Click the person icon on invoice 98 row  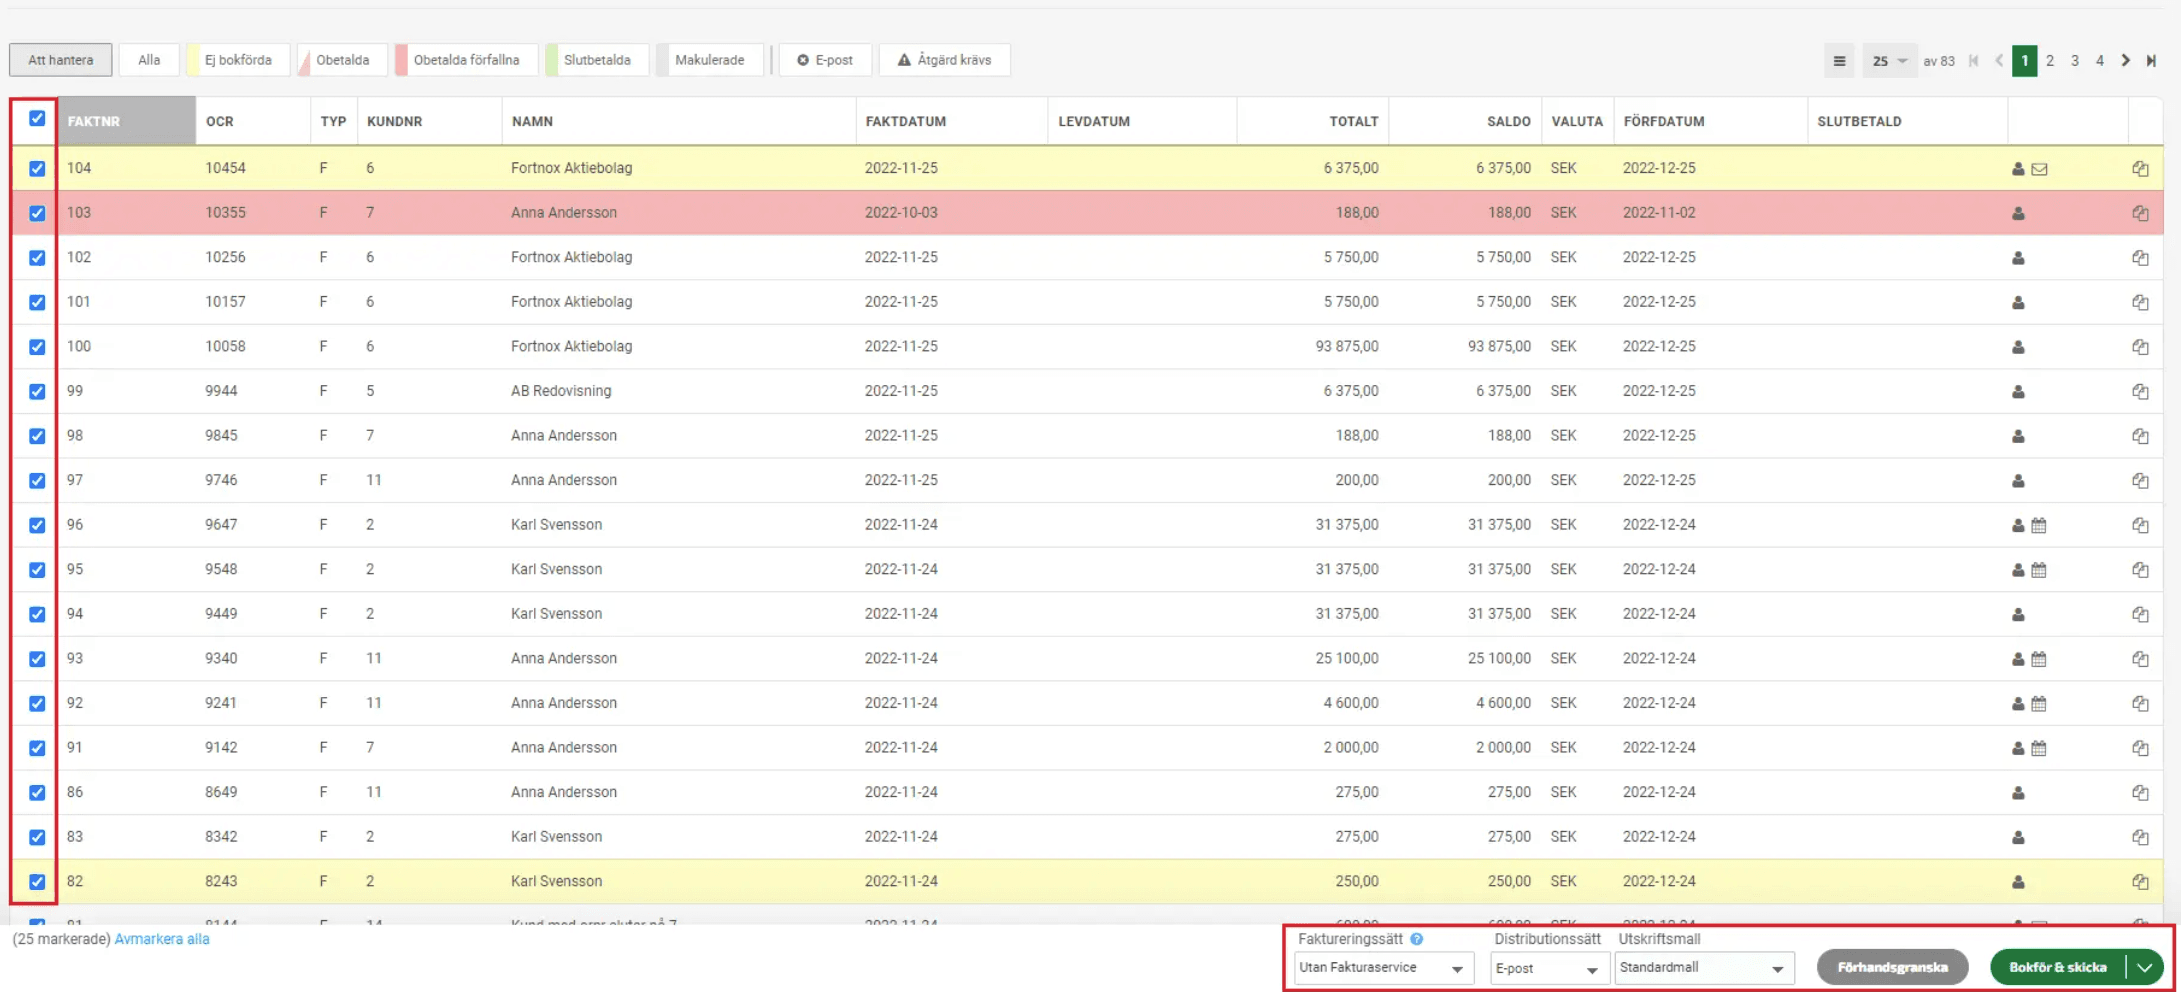(x=2018, y=436)
